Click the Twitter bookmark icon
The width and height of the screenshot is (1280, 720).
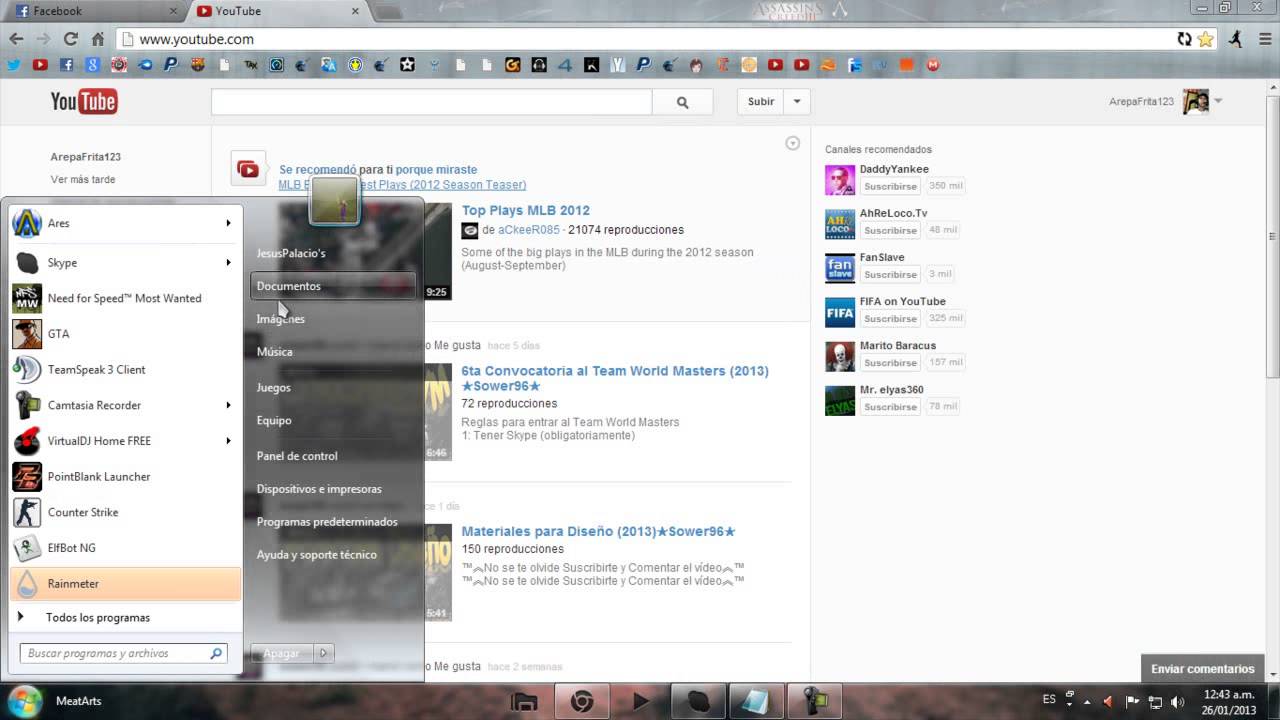(14, 65)
